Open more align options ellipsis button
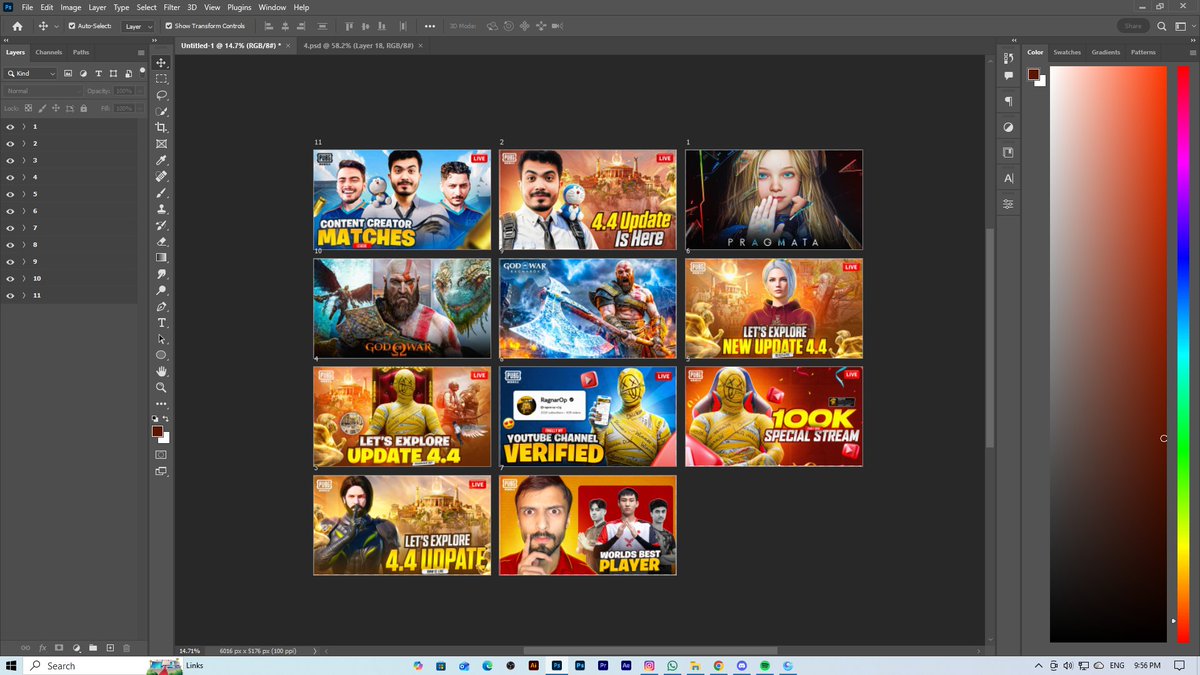This screenshot has width=1200, height=675. pyautogui.click(x=429, y=26)
